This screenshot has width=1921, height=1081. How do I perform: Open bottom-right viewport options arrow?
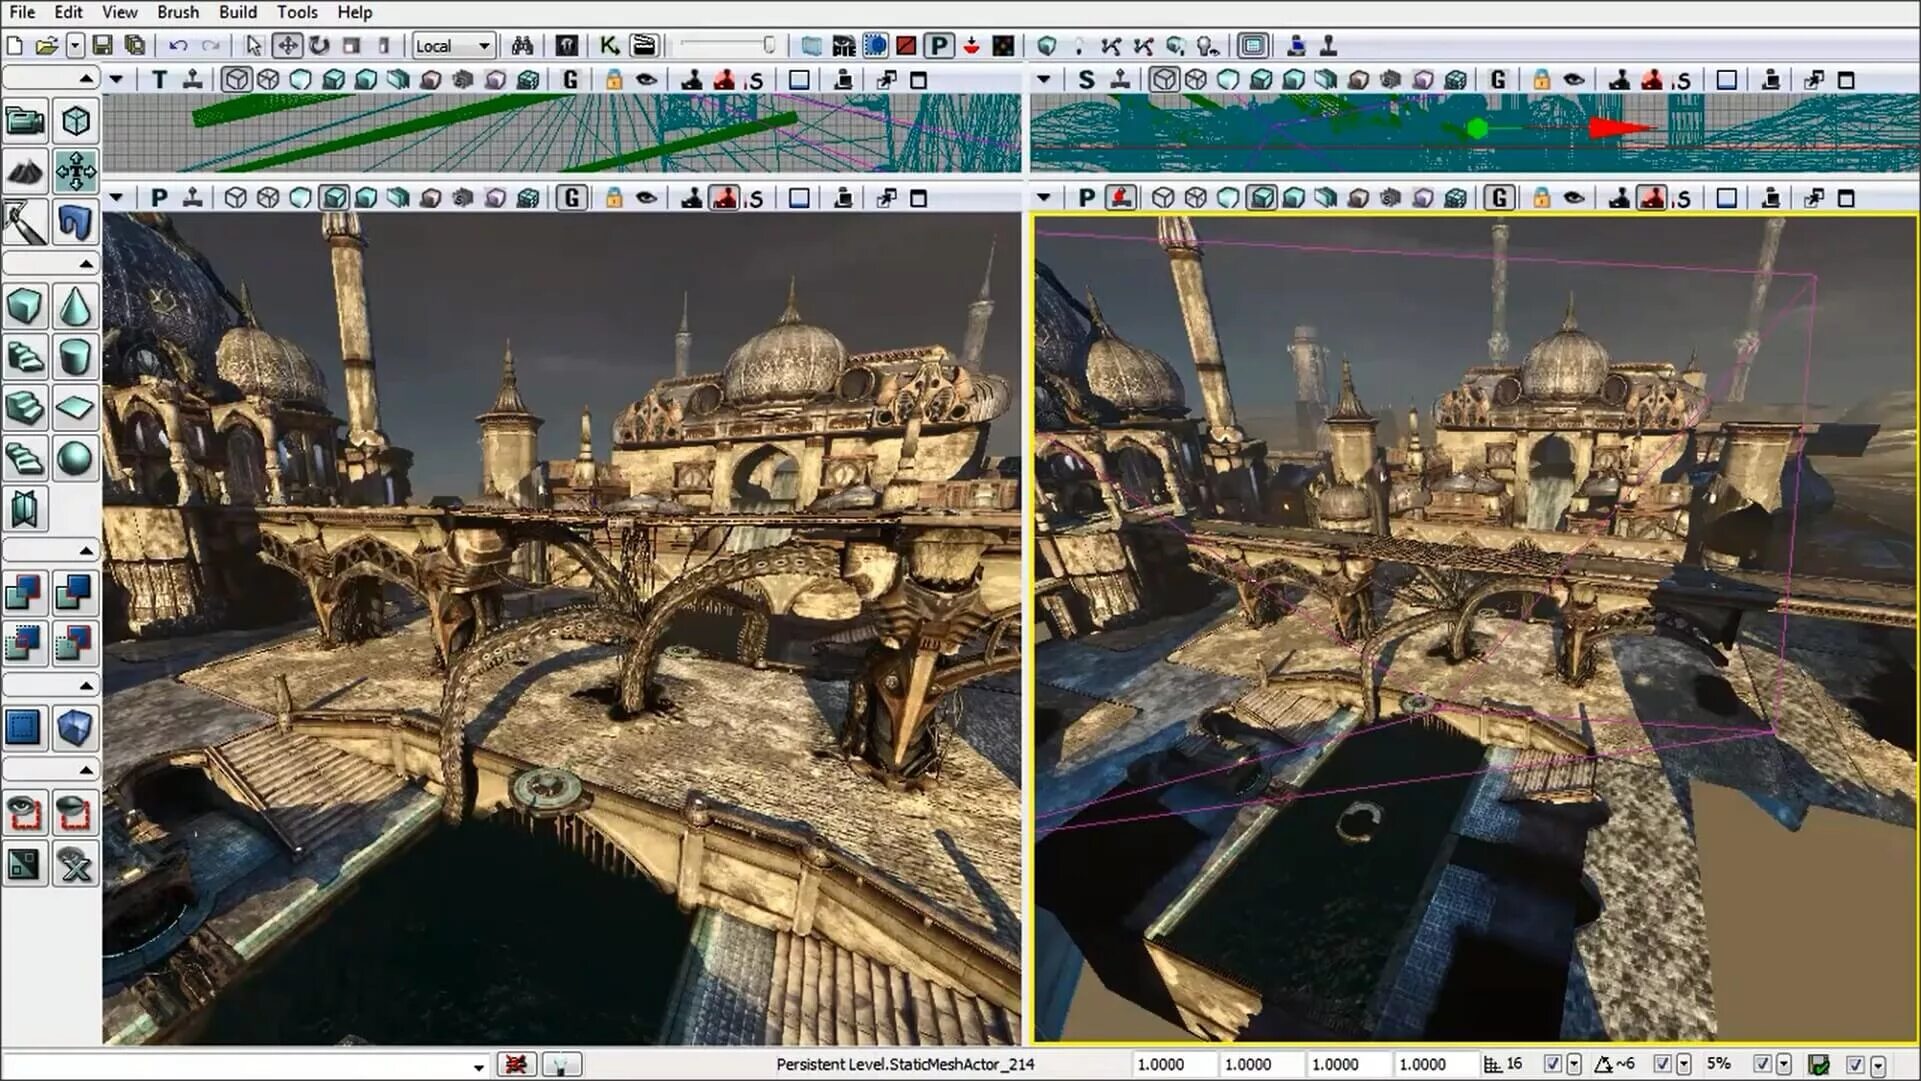click(1044, 198)
